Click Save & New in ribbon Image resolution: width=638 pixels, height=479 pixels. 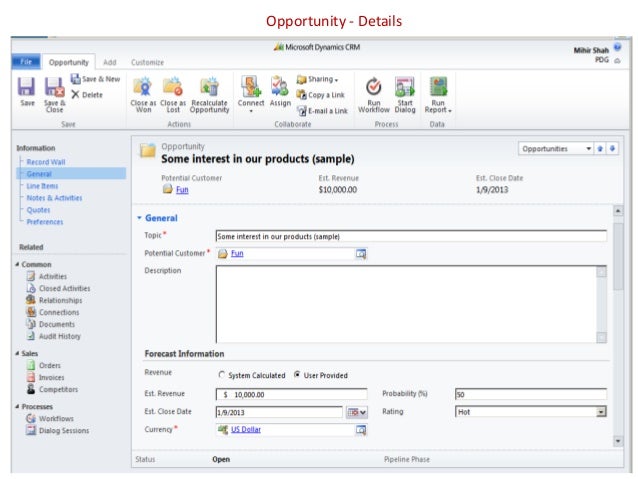[x=96, y=79]
